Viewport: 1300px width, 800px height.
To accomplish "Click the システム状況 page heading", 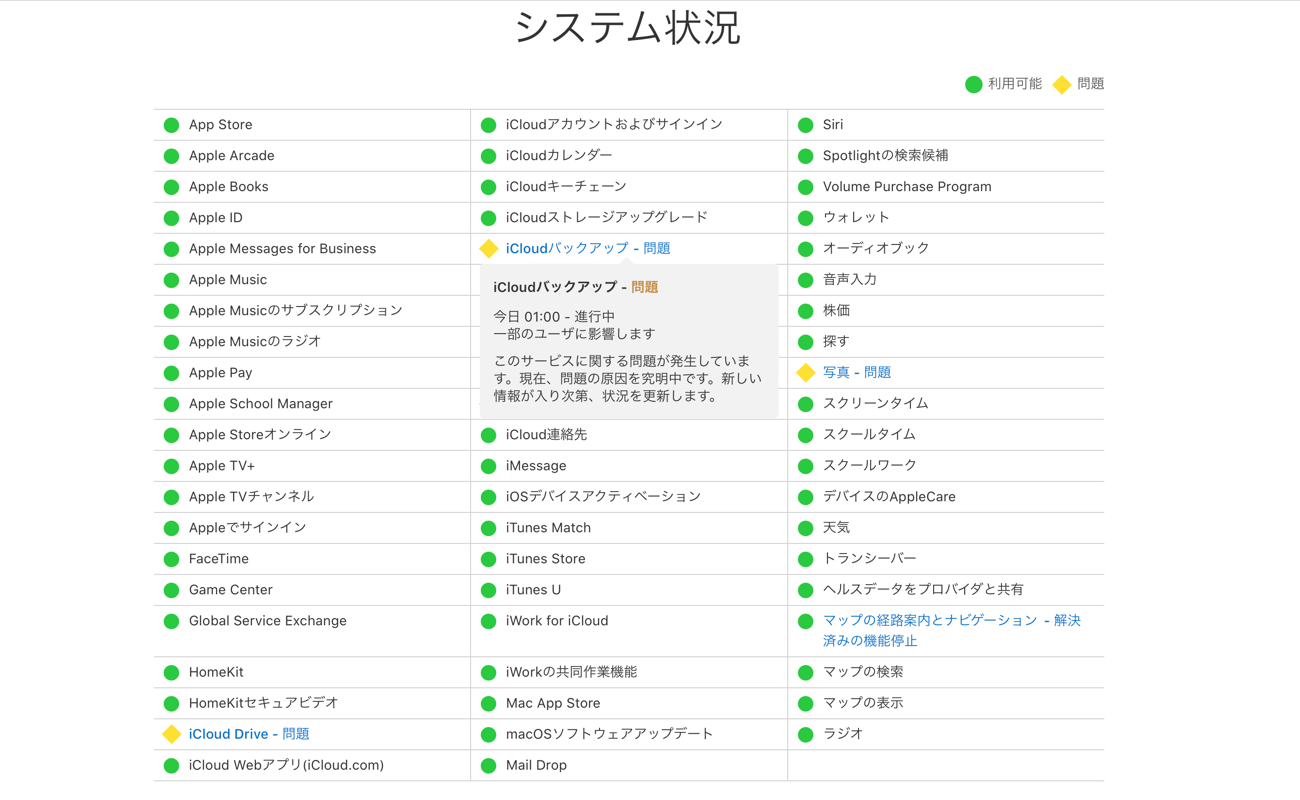I will click(628, 27).
